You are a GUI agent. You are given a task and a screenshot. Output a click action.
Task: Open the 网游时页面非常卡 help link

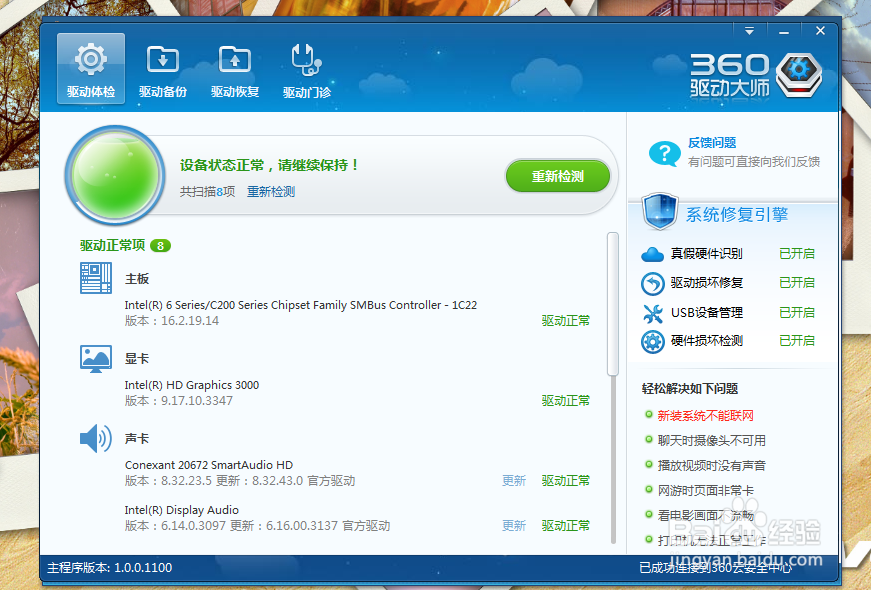tap(705, 491)
